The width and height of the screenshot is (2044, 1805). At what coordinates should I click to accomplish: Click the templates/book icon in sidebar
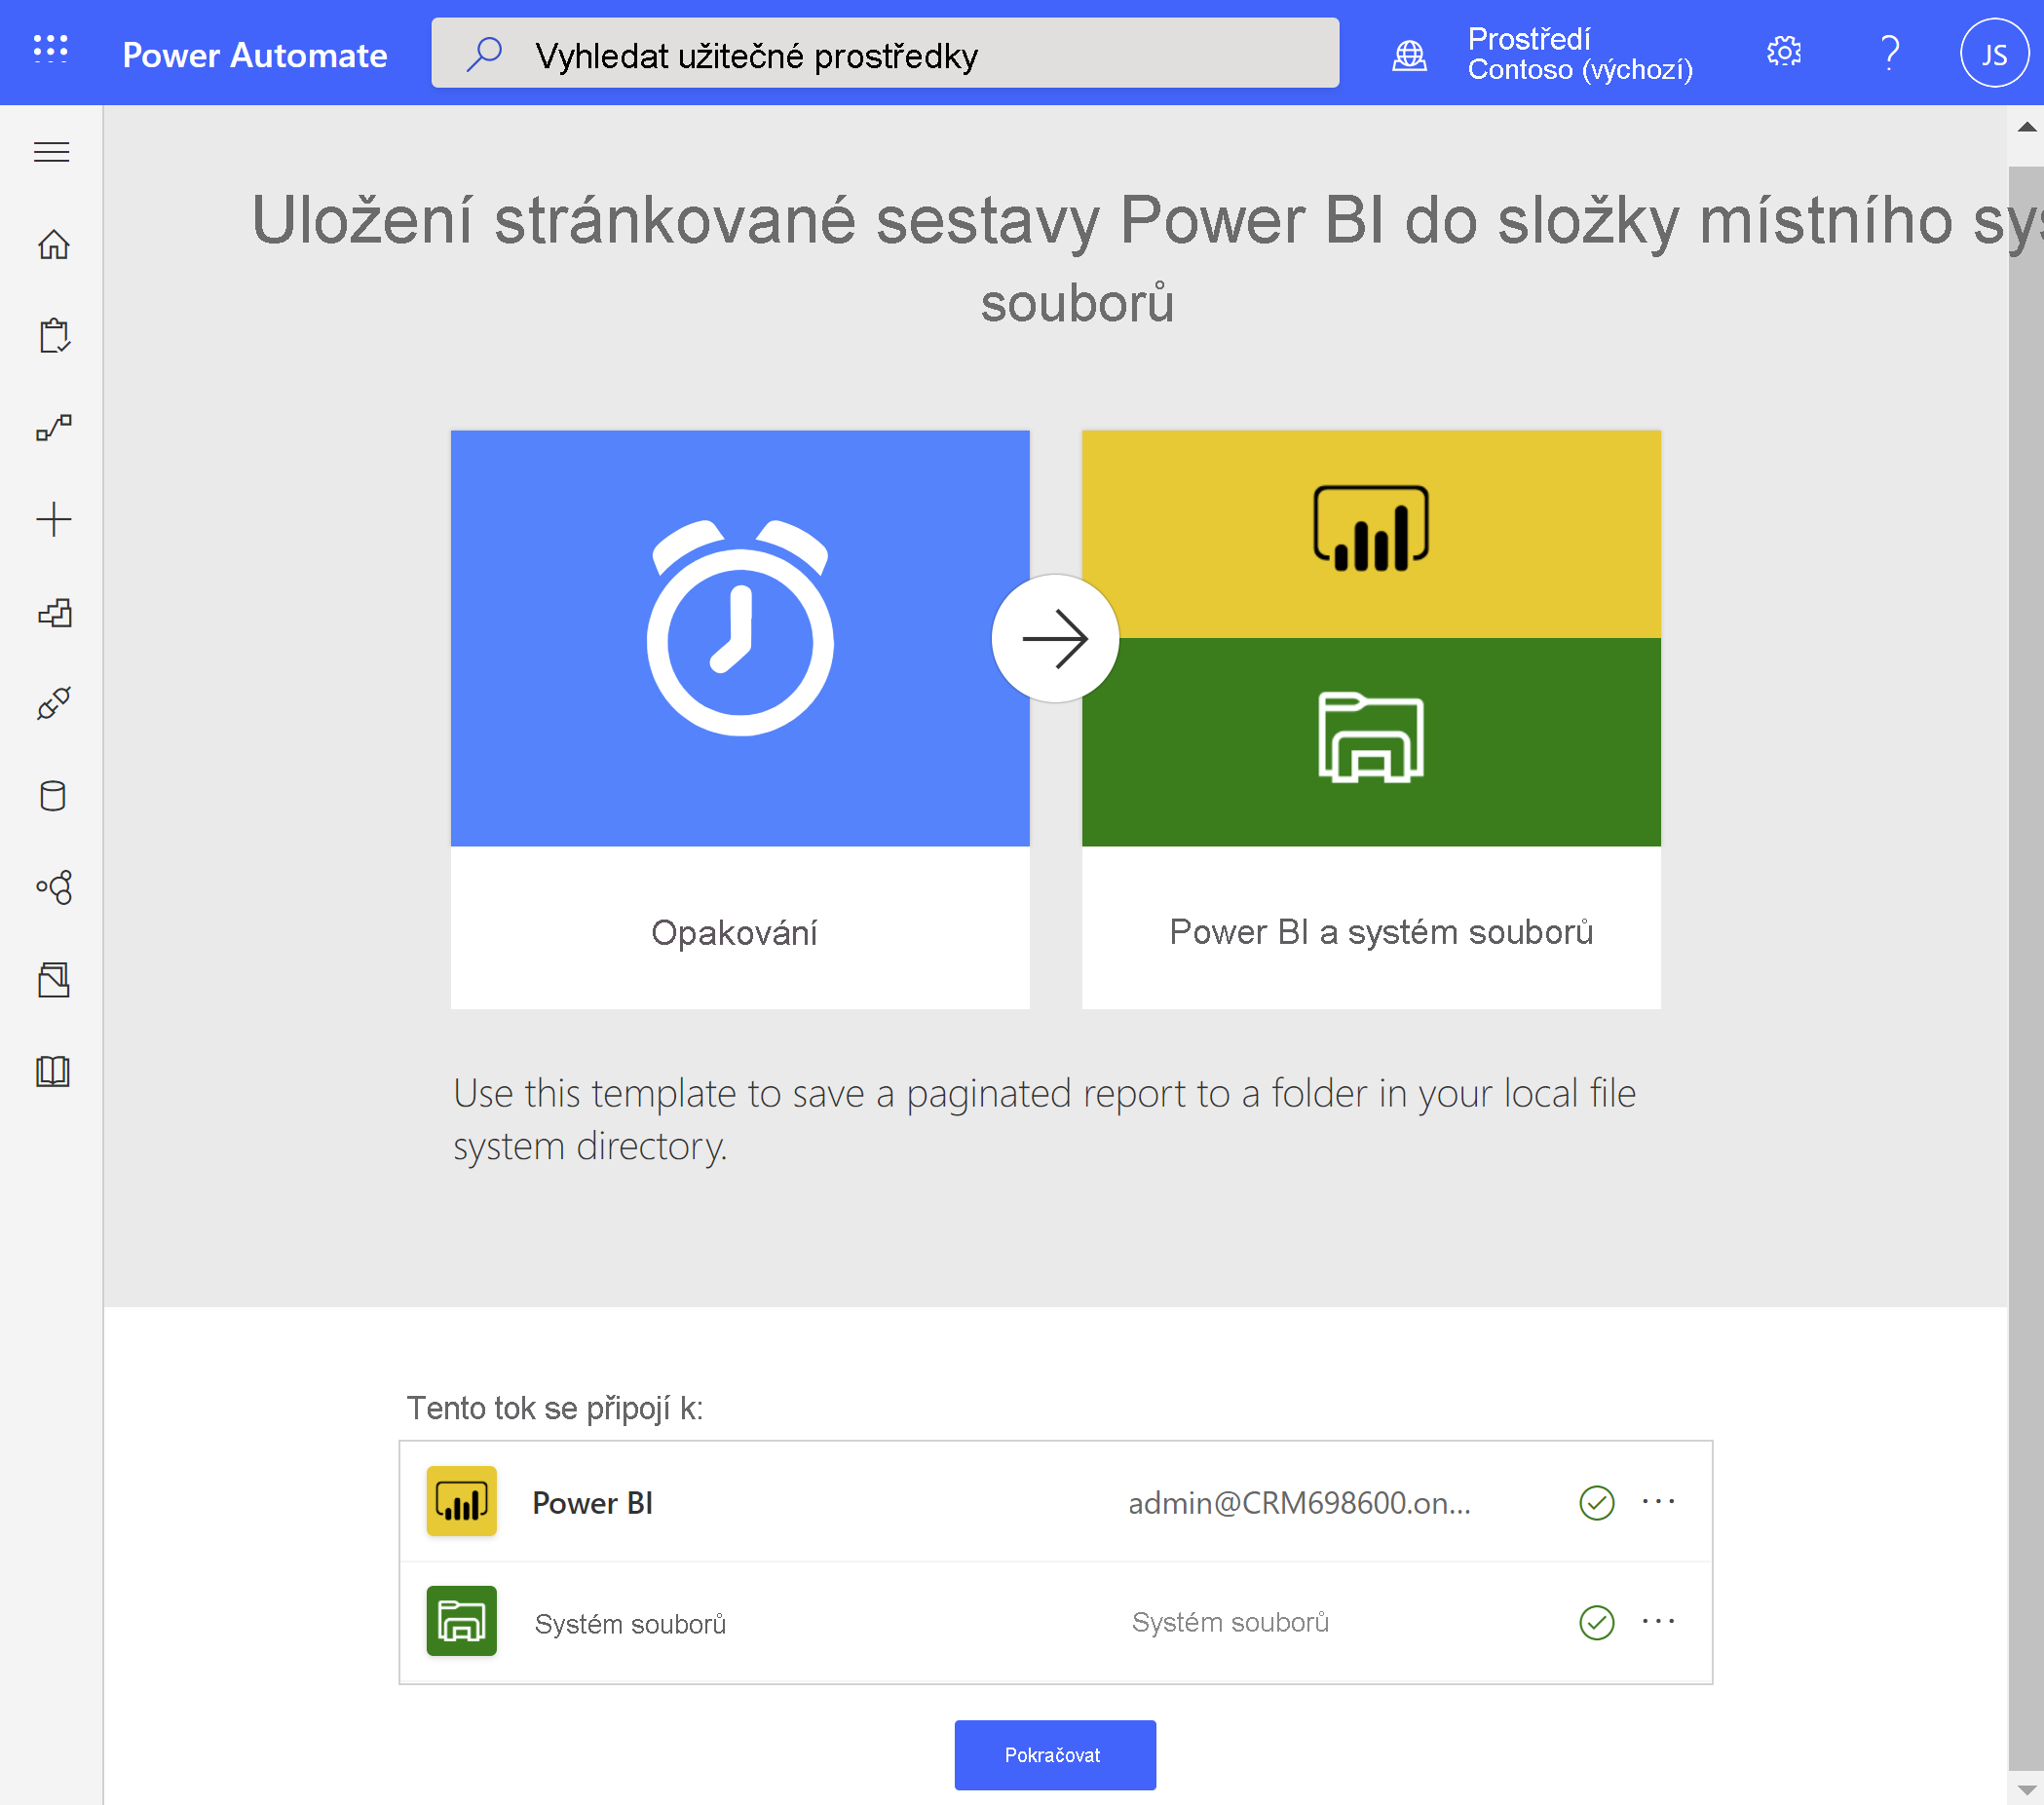pos(51,1070)
